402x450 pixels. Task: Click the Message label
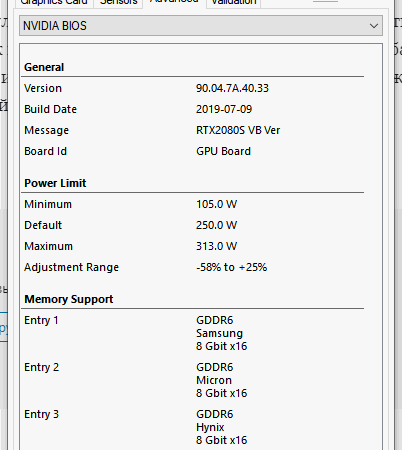coord(46,130)
